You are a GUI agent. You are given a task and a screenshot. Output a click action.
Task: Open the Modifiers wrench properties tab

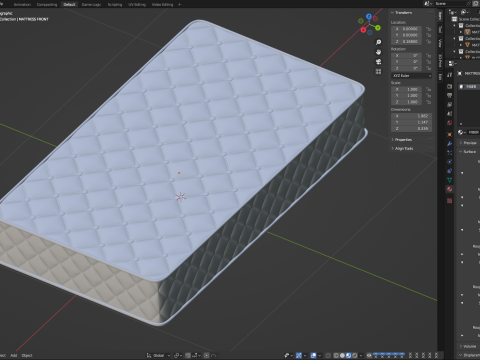click(x=450, y=144)
